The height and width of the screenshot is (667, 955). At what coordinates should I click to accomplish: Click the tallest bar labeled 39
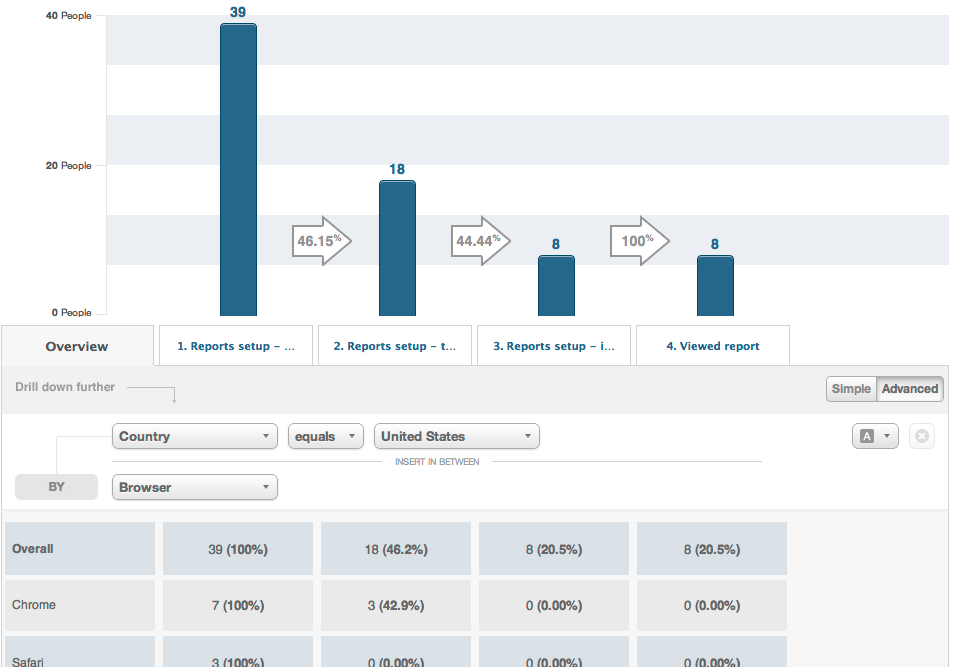(x=237, y=170)
